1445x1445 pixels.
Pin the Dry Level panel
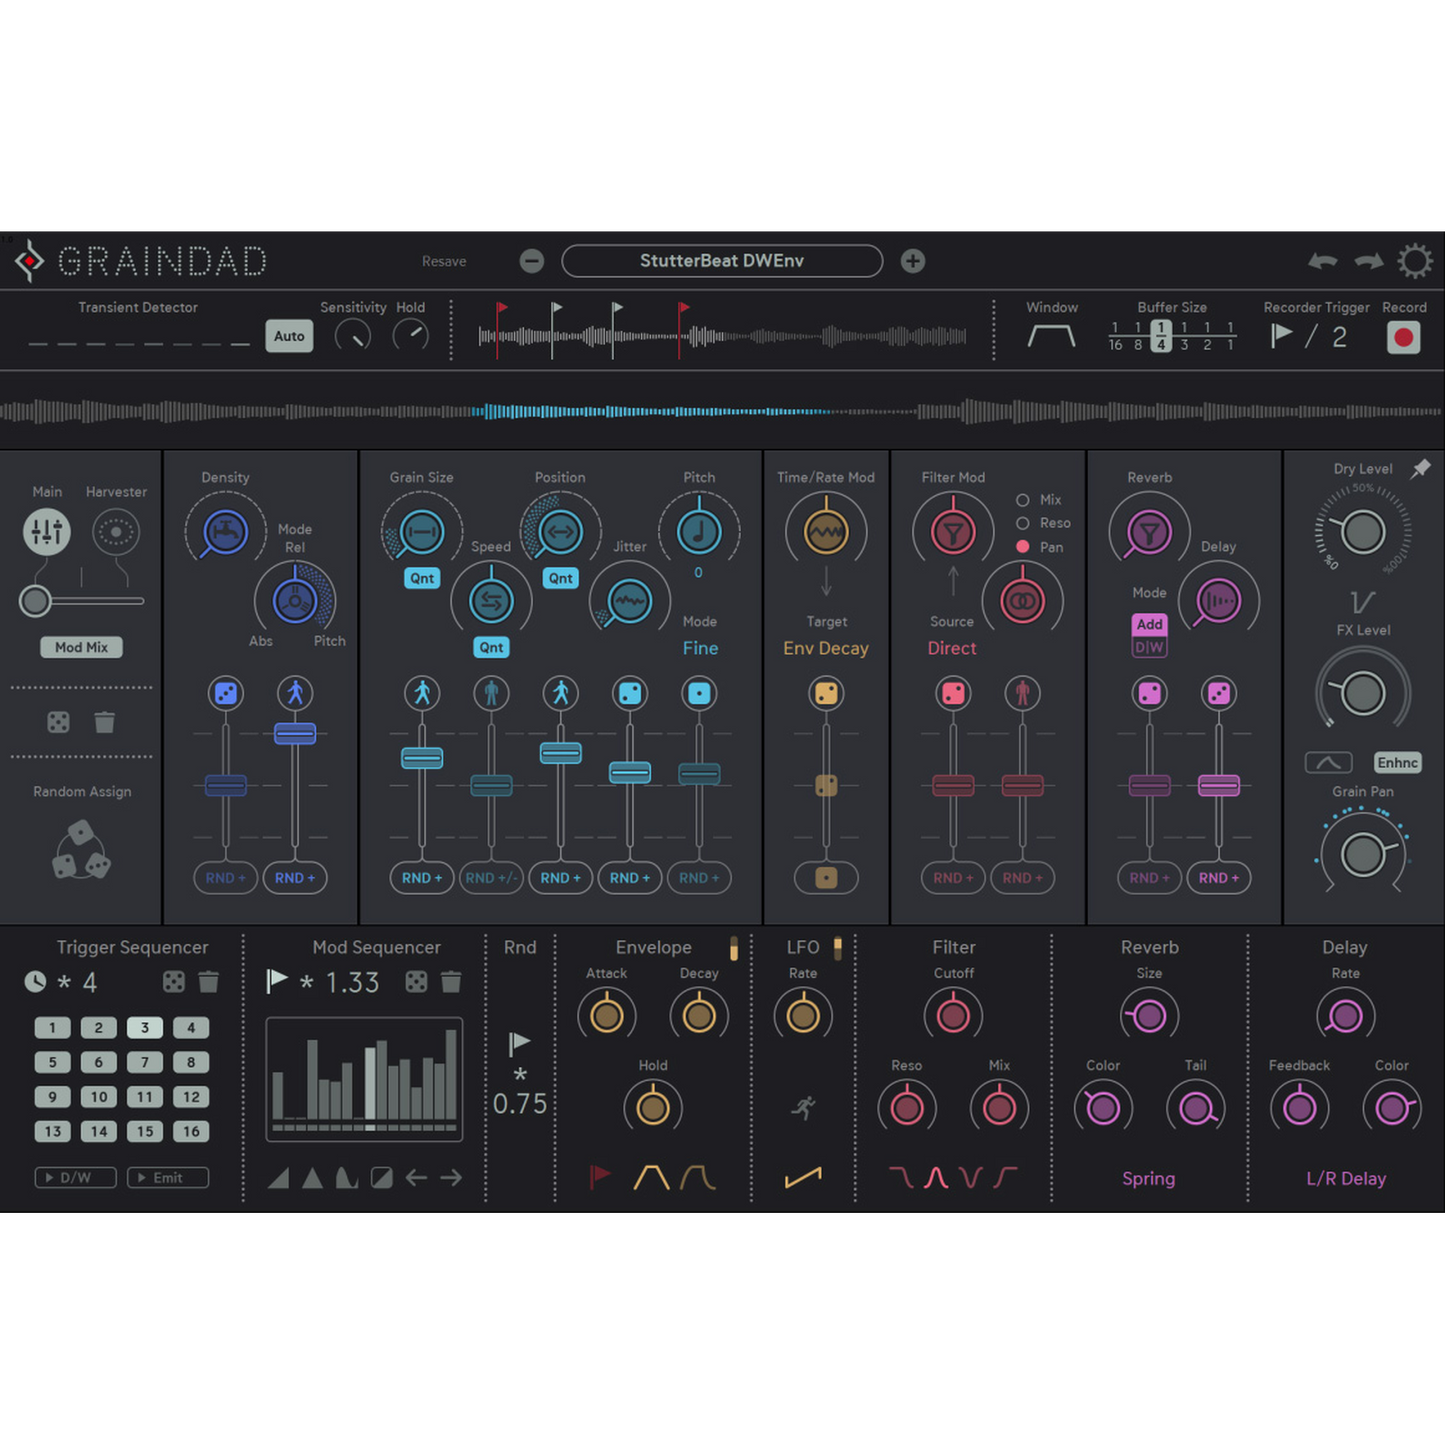click(x=1420, y=469)
